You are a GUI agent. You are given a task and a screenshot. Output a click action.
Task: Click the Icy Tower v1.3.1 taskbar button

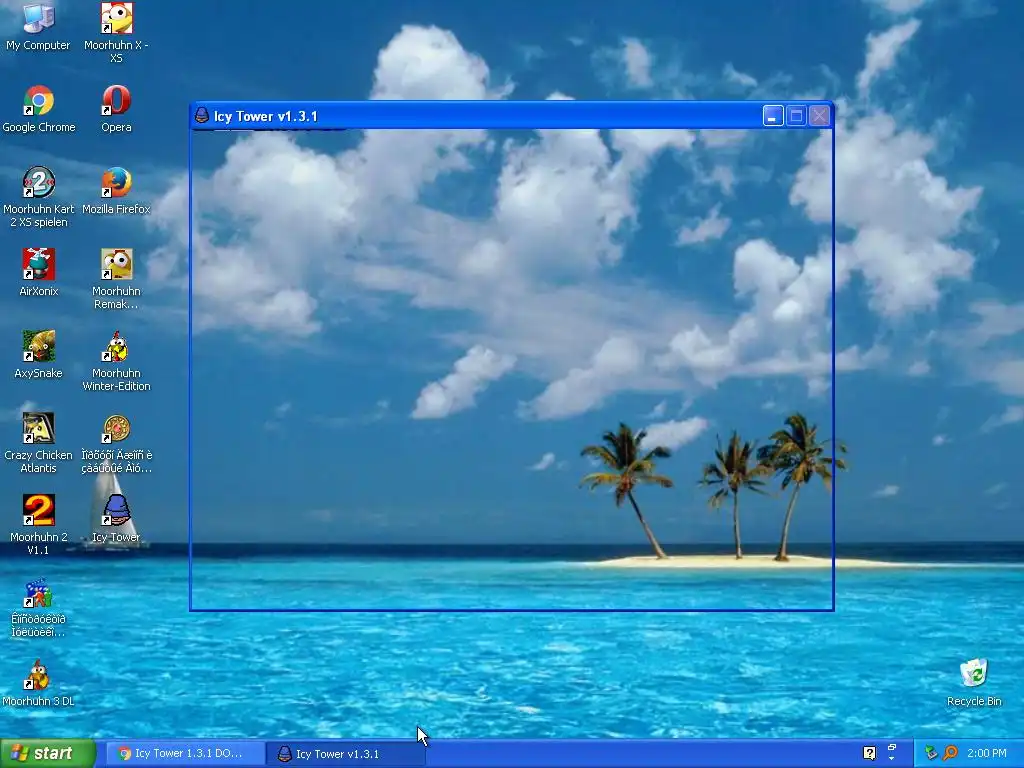click(346, 754)
